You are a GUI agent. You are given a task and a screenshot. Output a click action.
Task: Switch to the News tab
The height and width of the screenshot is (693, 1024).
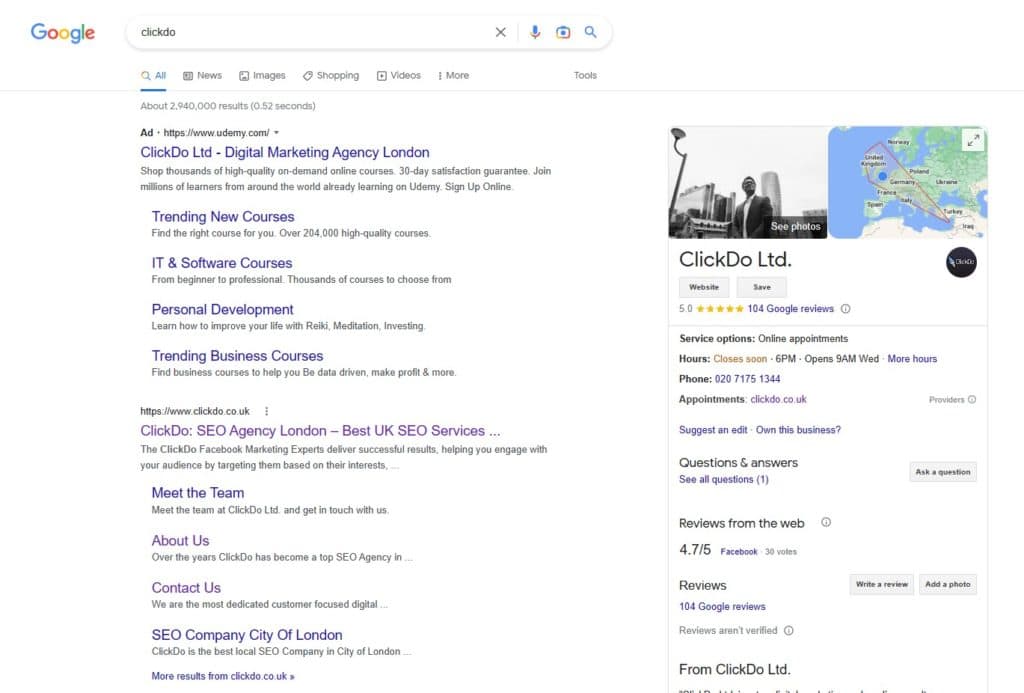(x=202, y=75)
